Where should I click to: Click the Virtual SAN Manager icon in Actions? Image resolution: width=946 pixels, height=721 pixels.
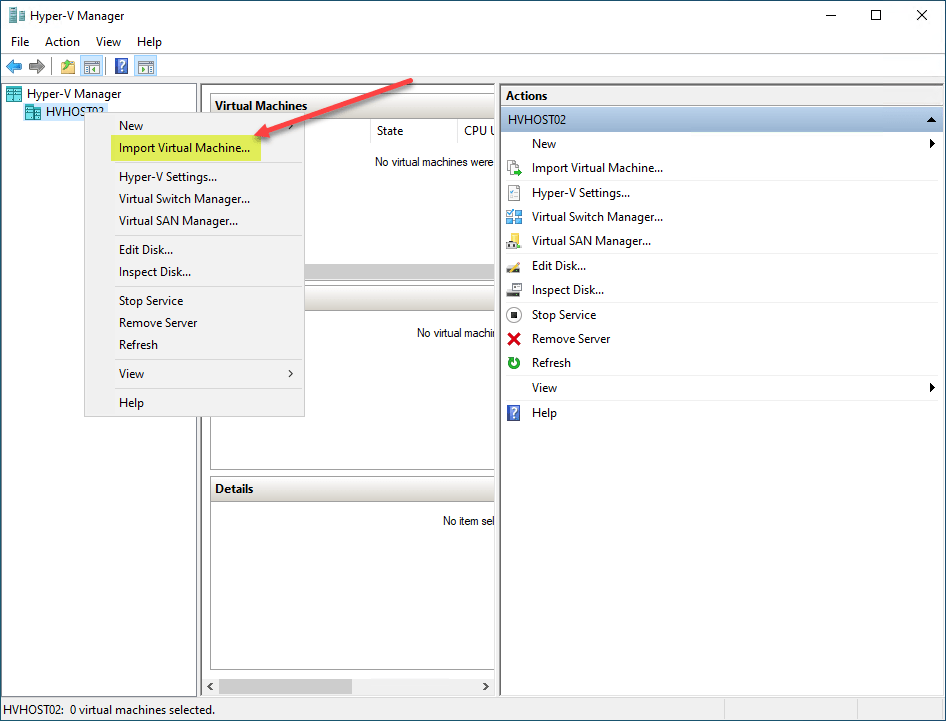coord(513,241)
